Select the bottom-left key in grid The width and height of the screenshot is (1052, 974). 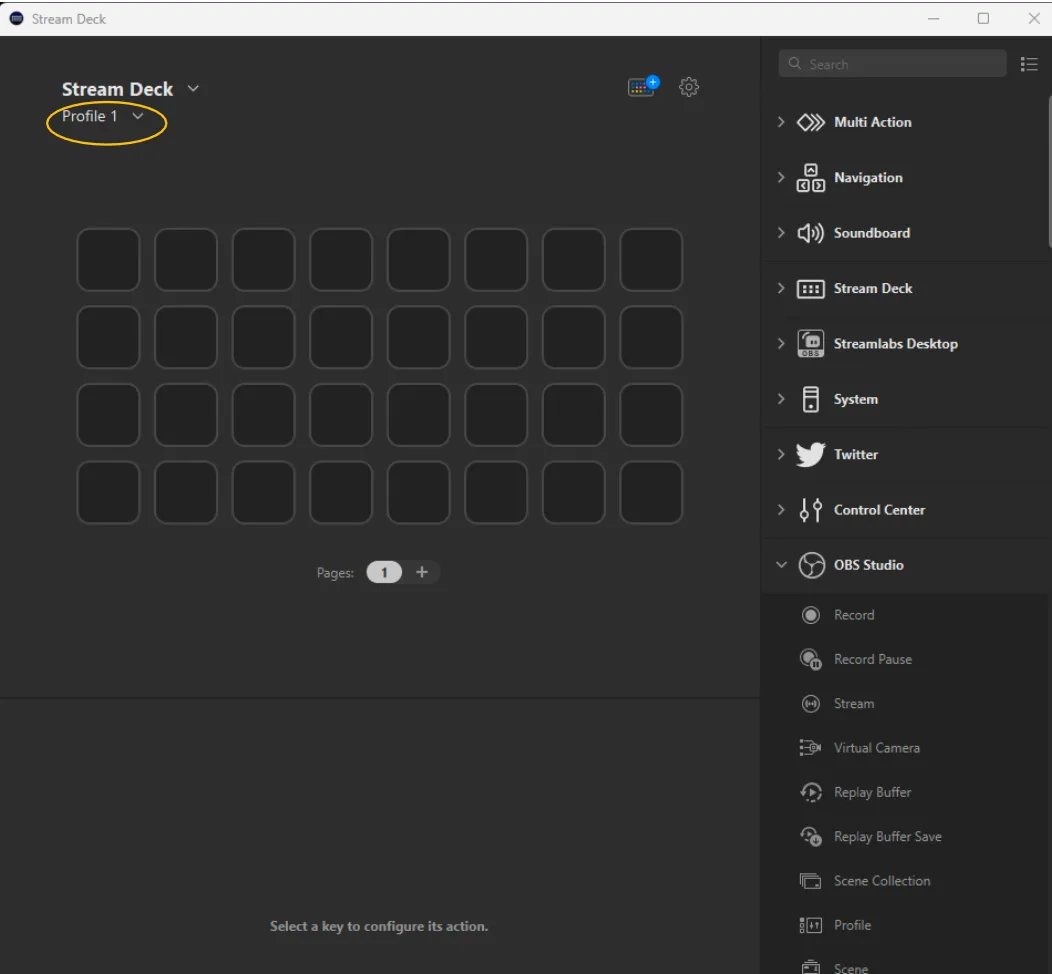pyautogui.click(x=109, y=492)
